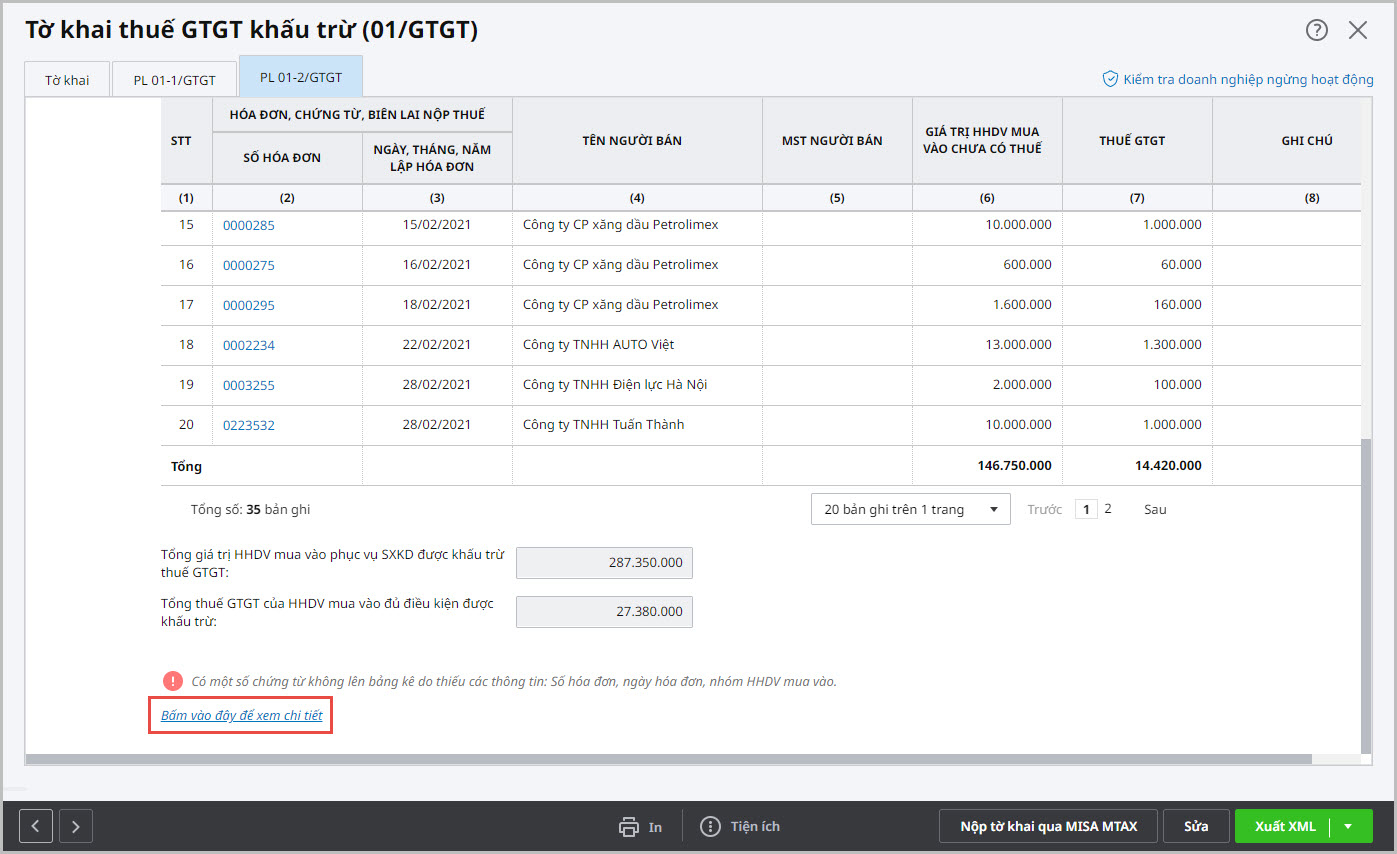Go to previous declaration with left arrow
The width and height of the screenshot is (1397, 854).
[x=36, y=826]
